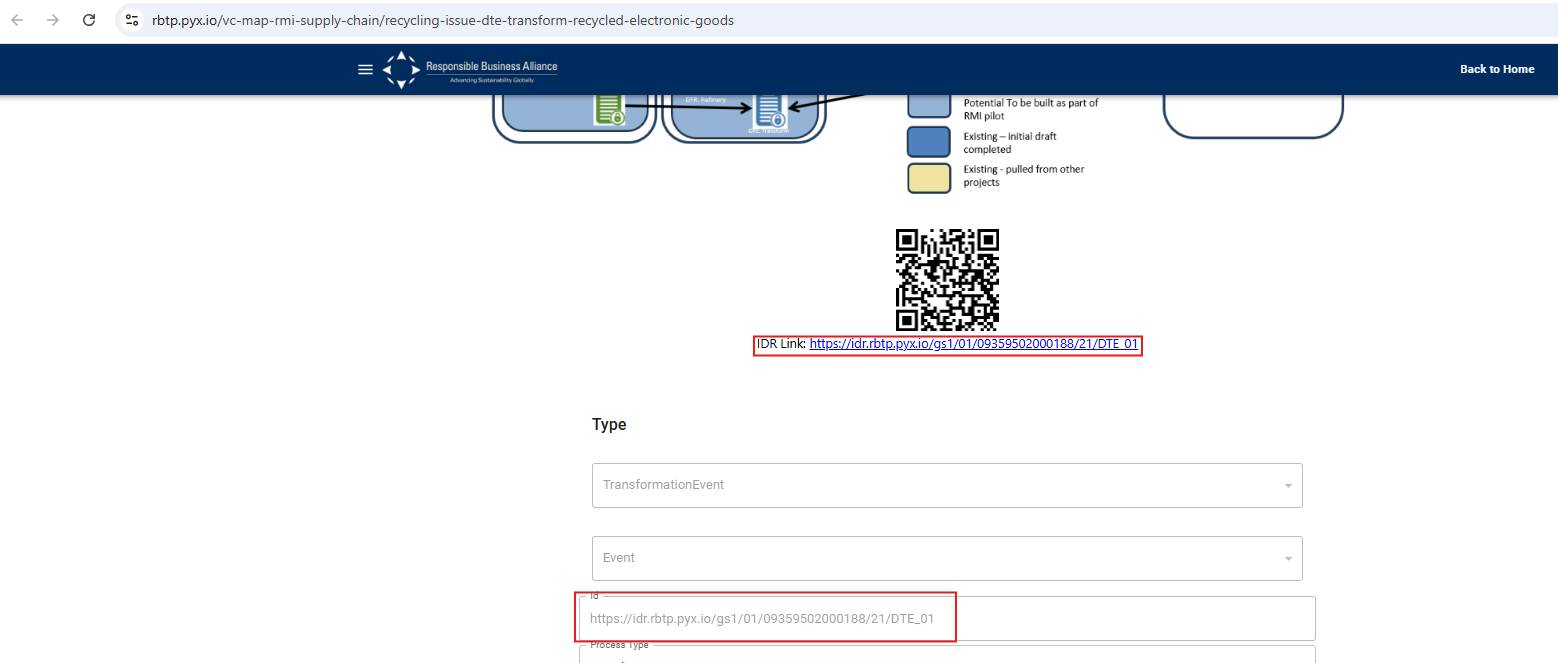The height and width of the screenshot is (663, 1558).
Task: Select the 'Type' section heading
Action: click(609, 425)
